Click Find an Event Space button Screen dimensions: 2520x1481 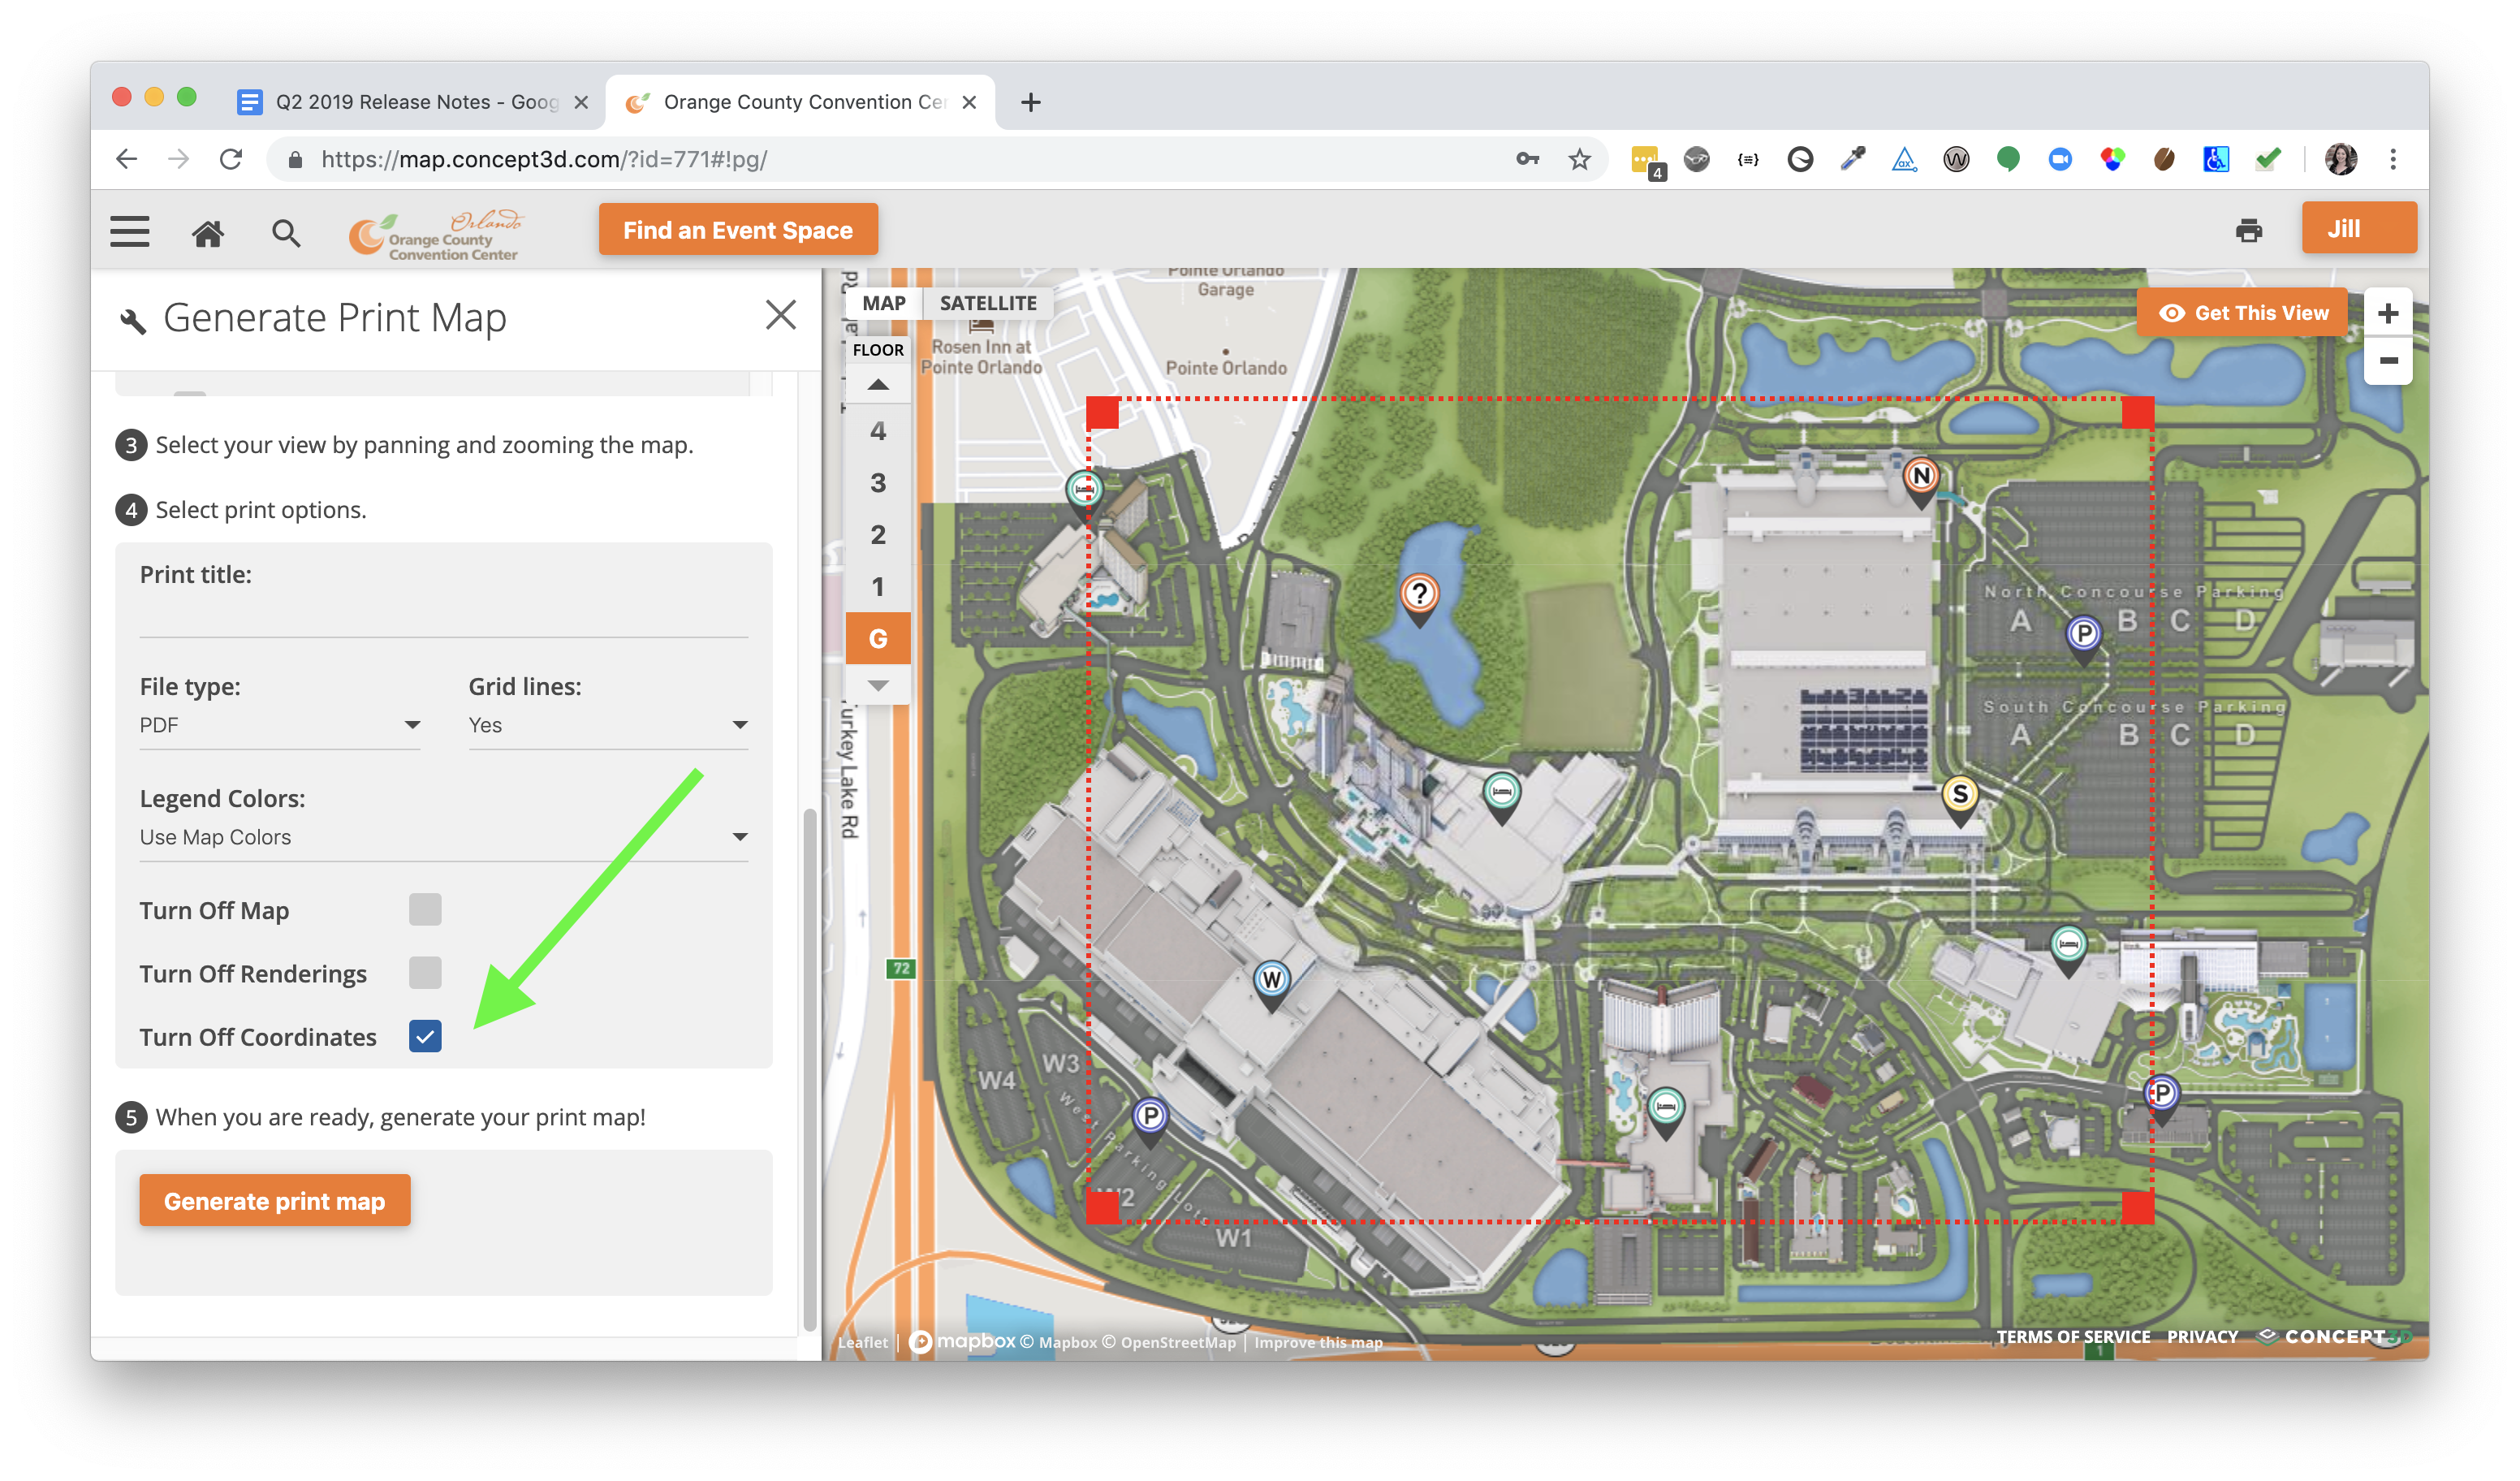738,230
